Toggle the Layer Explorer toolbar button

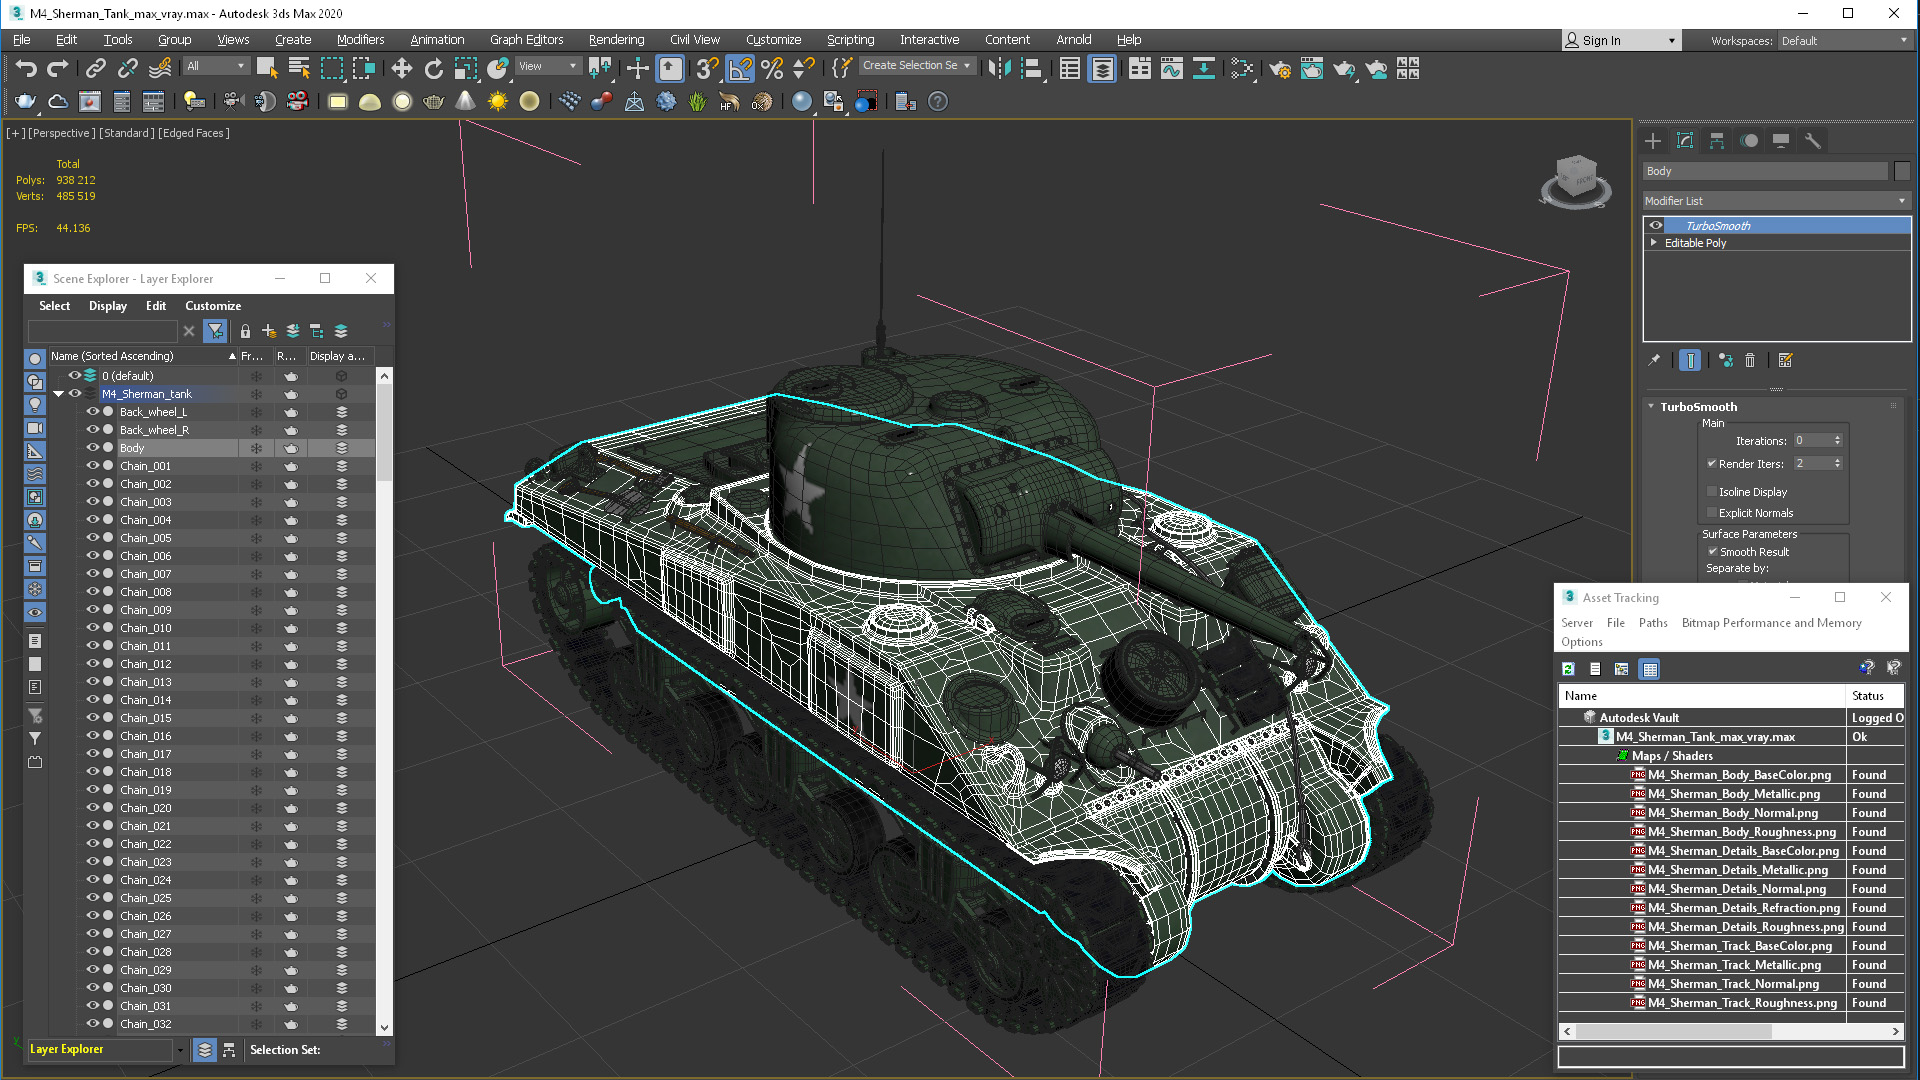click(x=1102, y=68)
